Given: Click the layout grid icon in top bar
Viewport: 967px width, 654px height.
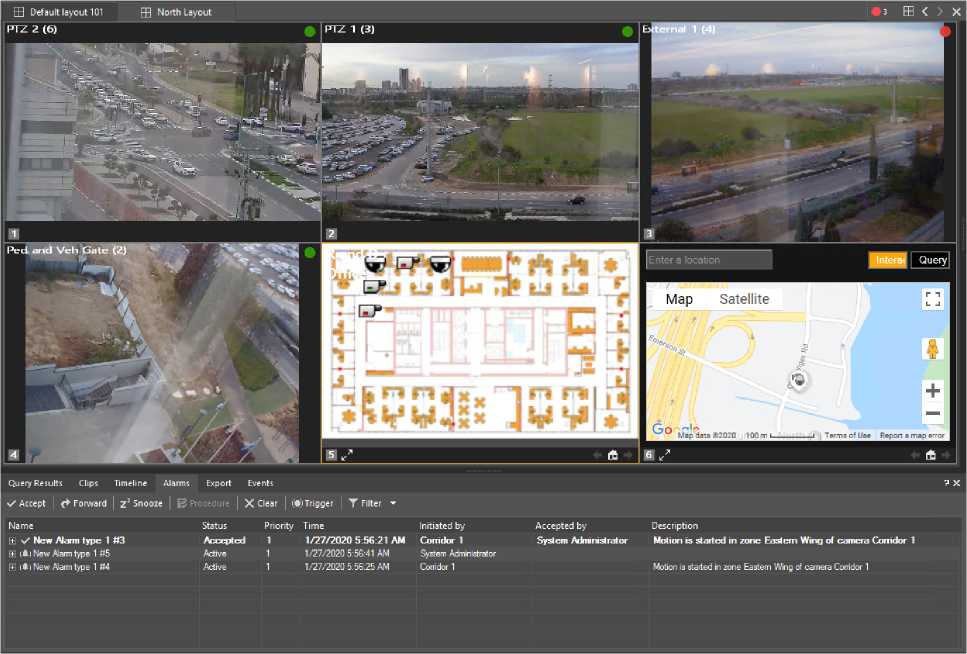Looking at the screenshot, I should (908, 12).
